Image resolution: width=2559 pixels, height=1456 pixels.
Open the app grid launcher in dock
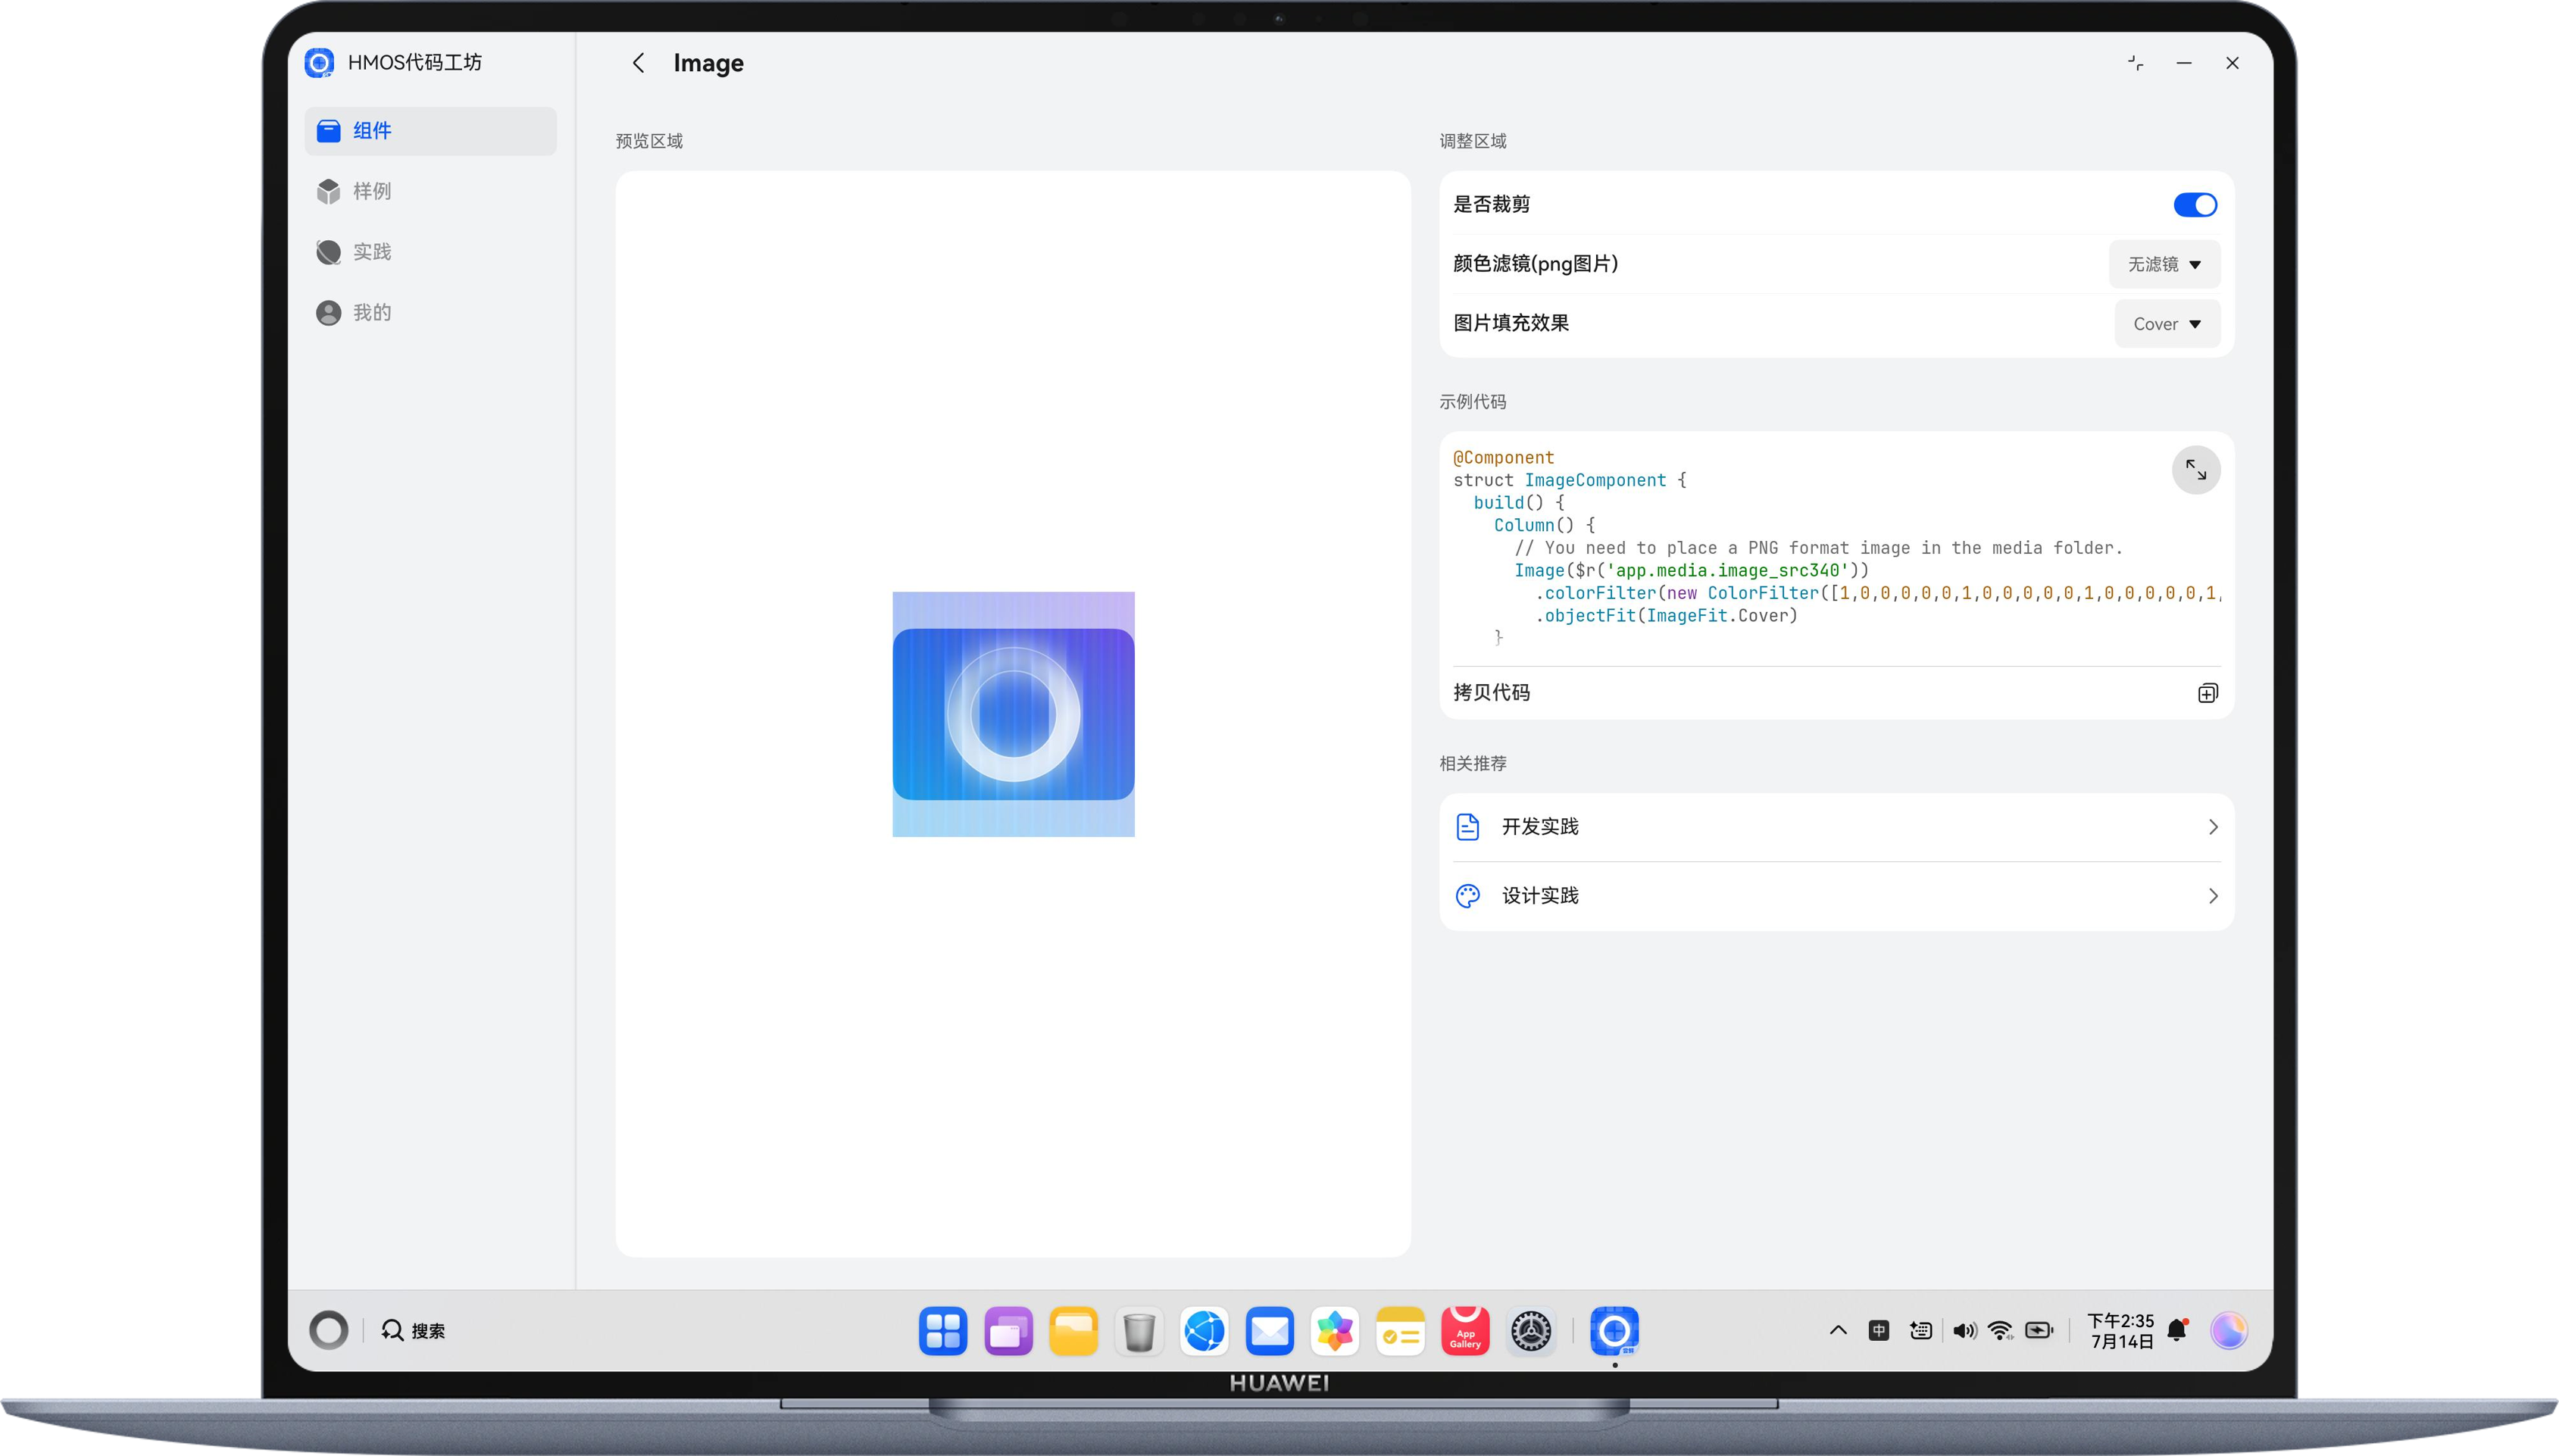click(x=943, y=1331)
